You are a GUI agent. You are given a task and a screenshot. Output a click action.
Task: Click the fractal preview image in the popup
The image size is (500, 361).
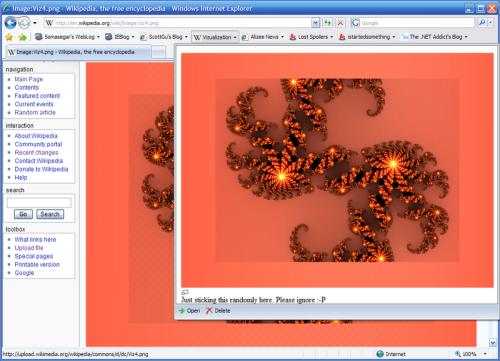click(x=337, y=170)
